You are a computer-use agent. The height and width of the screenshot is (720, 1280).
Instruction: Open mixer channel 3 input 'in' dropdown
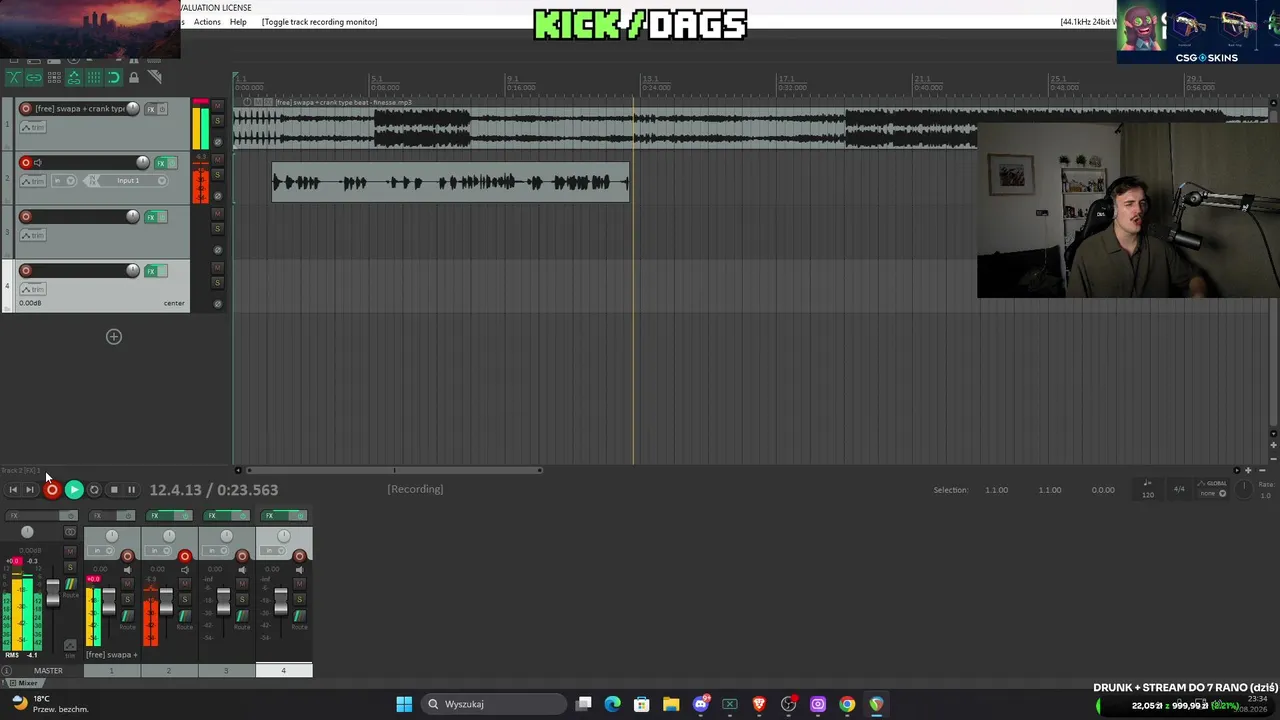pos(213,551)
